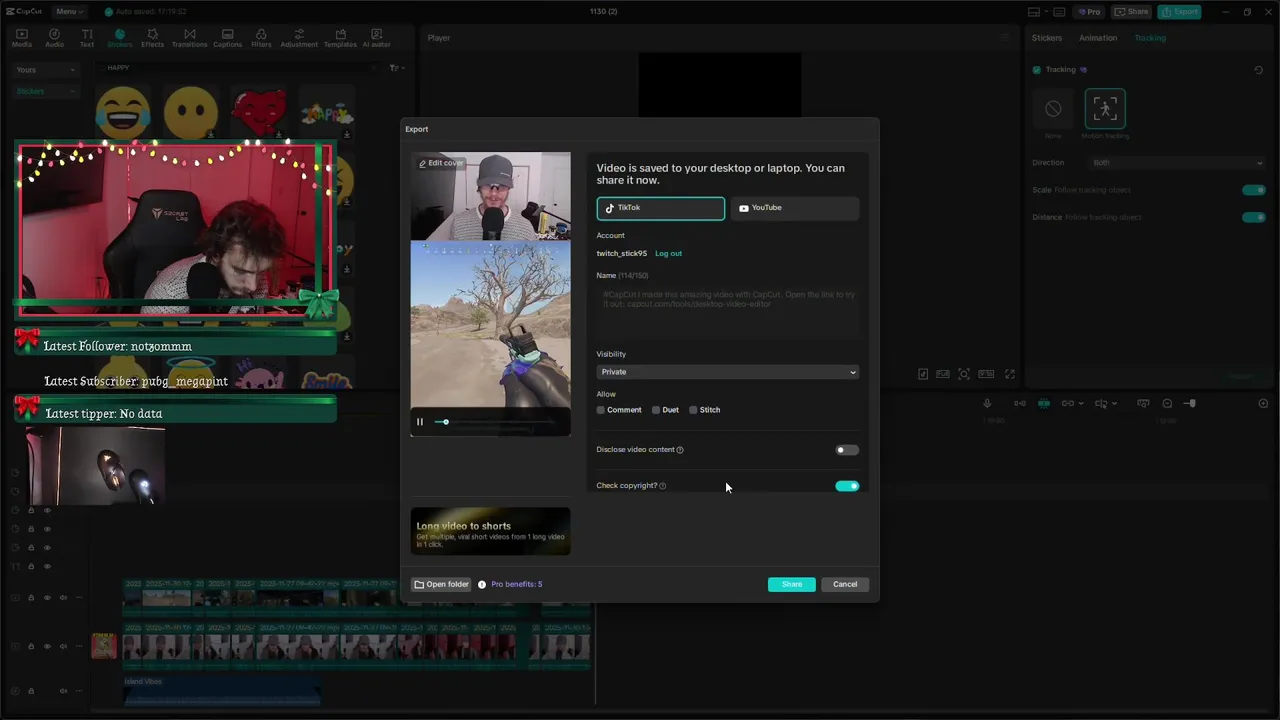Switch to the Tracking inspector tab
The height and width of the screenshot is (720, 1280).
(x=1150, y=38)
